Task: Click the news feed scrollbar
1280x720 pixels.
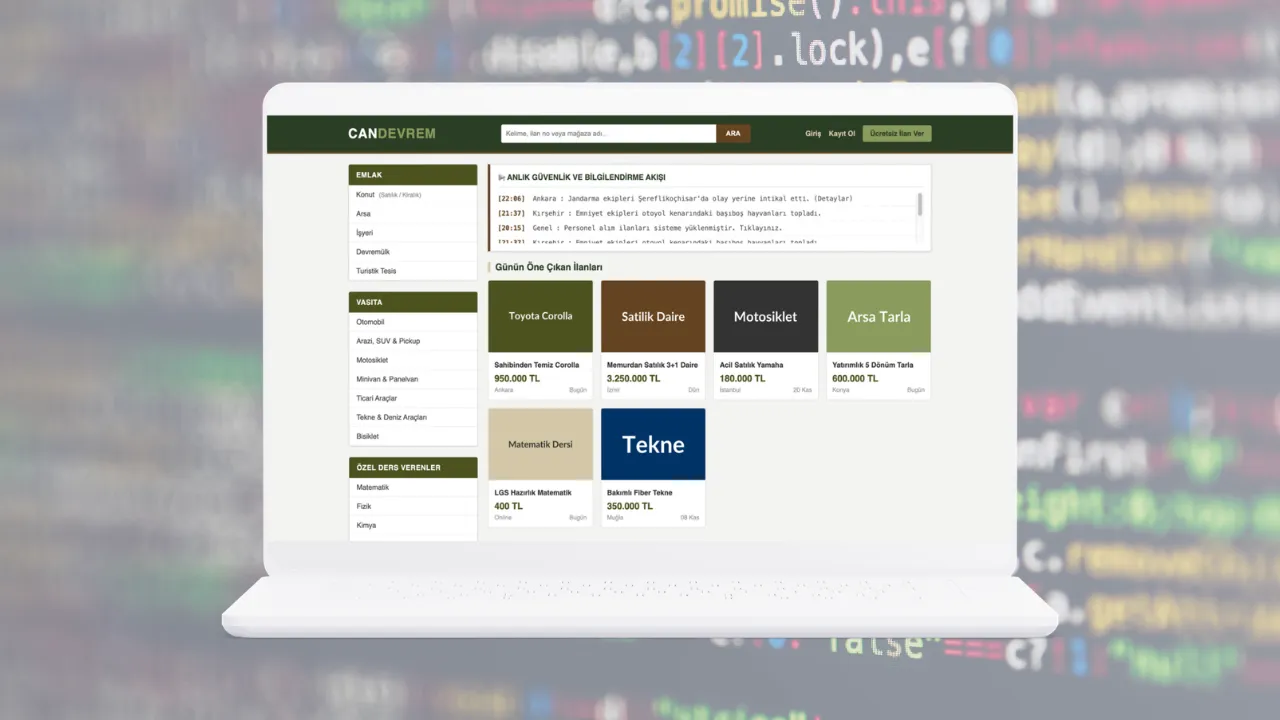Action: 920,204
